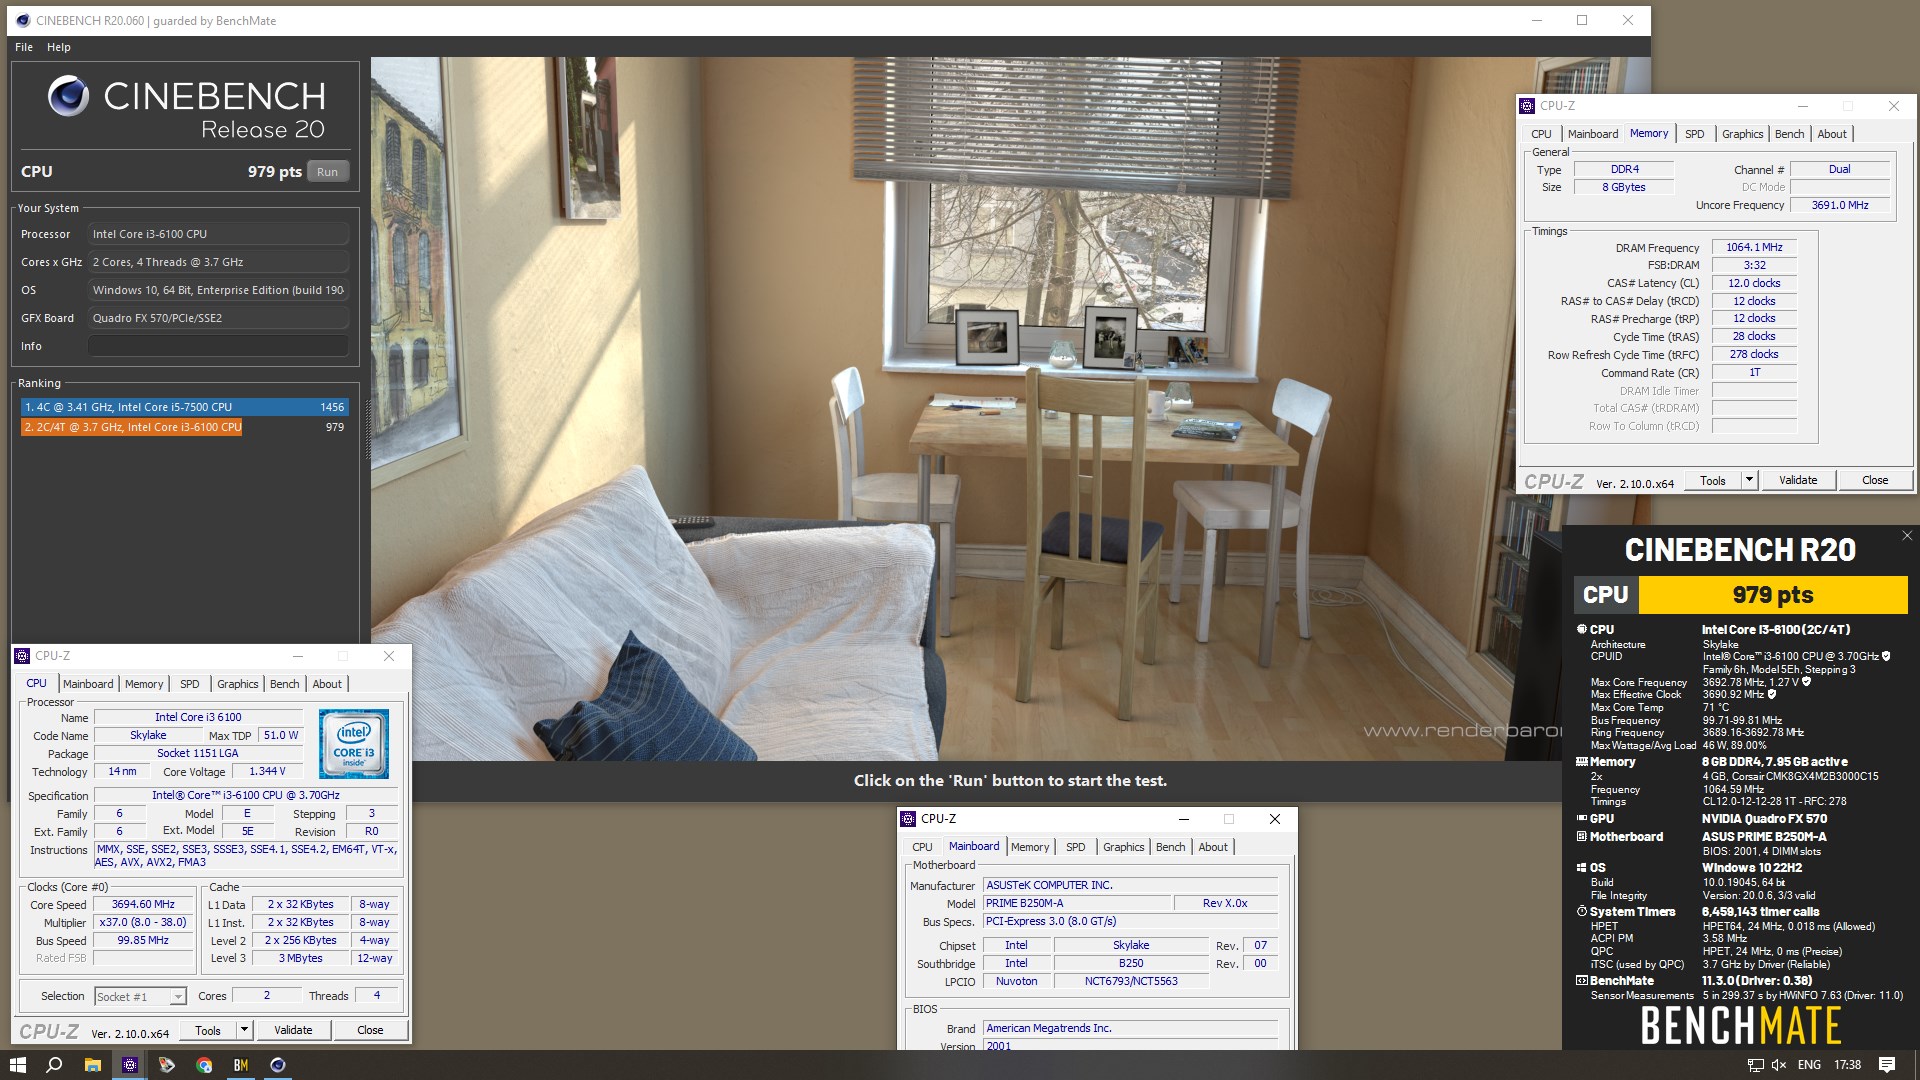The height and width of the screenshot is (1080, 1920).
Task: Click the BenchMate BM taskbar icon
Action: [x=241, y=1065]
